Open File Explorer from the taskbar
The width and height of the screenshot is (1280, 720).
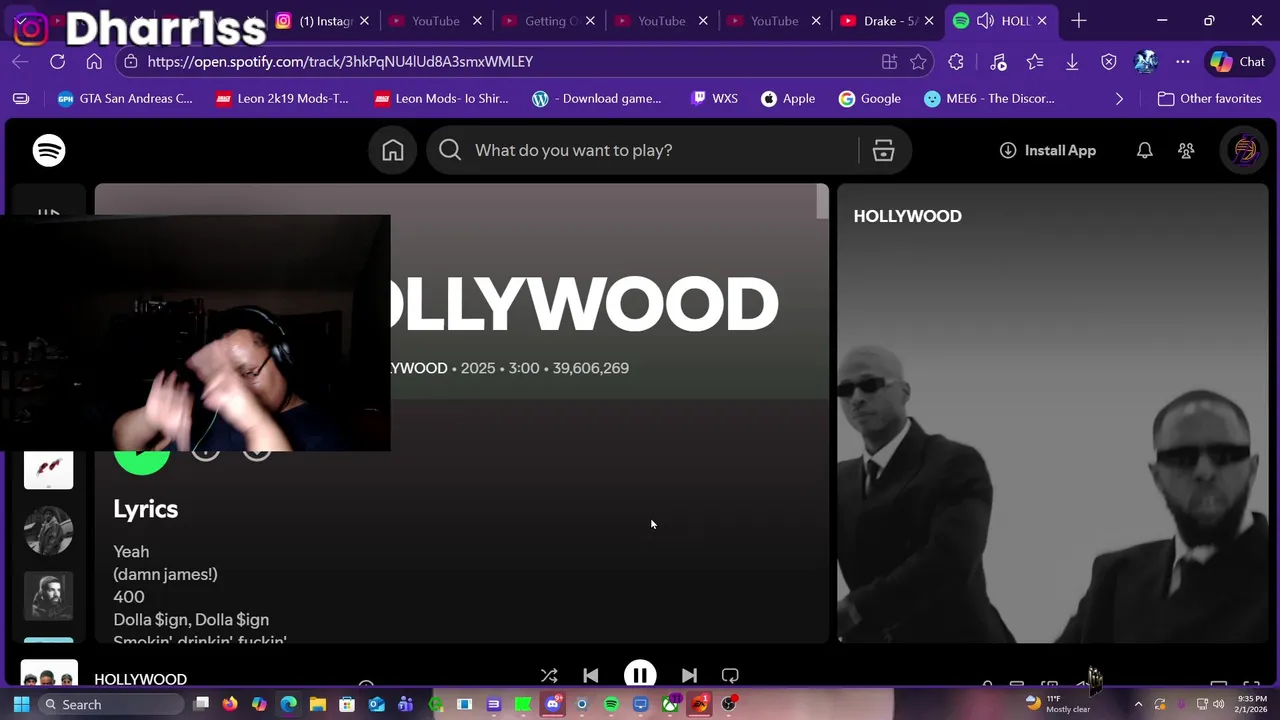[318, 704]
